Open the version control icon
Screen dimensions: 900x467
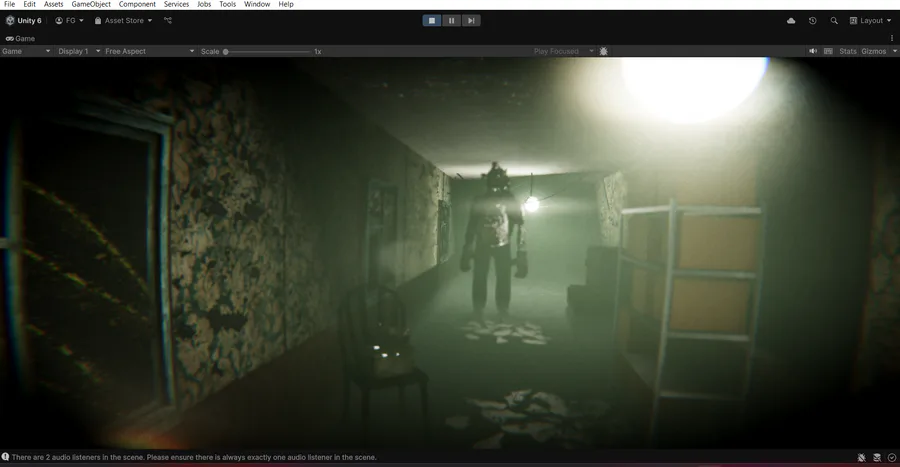coord(168,21)
